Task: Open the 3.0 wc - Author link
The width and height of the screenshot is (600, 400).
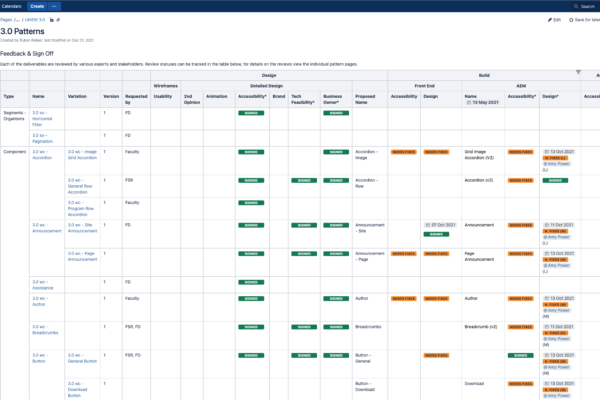Action: coord(40,301)
